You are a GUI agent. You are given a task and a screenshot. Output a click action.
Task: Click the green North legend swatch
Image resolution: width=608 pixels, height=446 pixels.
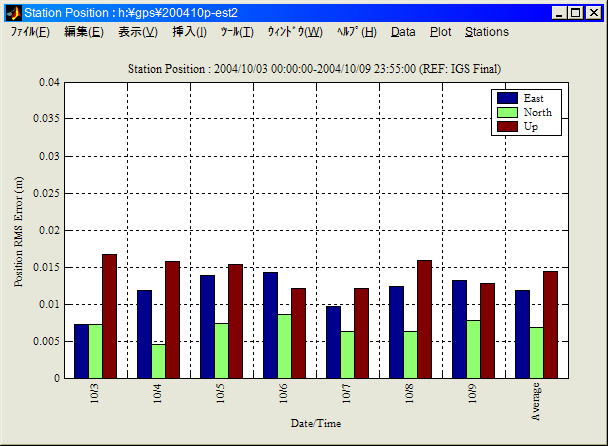(507, 112)
